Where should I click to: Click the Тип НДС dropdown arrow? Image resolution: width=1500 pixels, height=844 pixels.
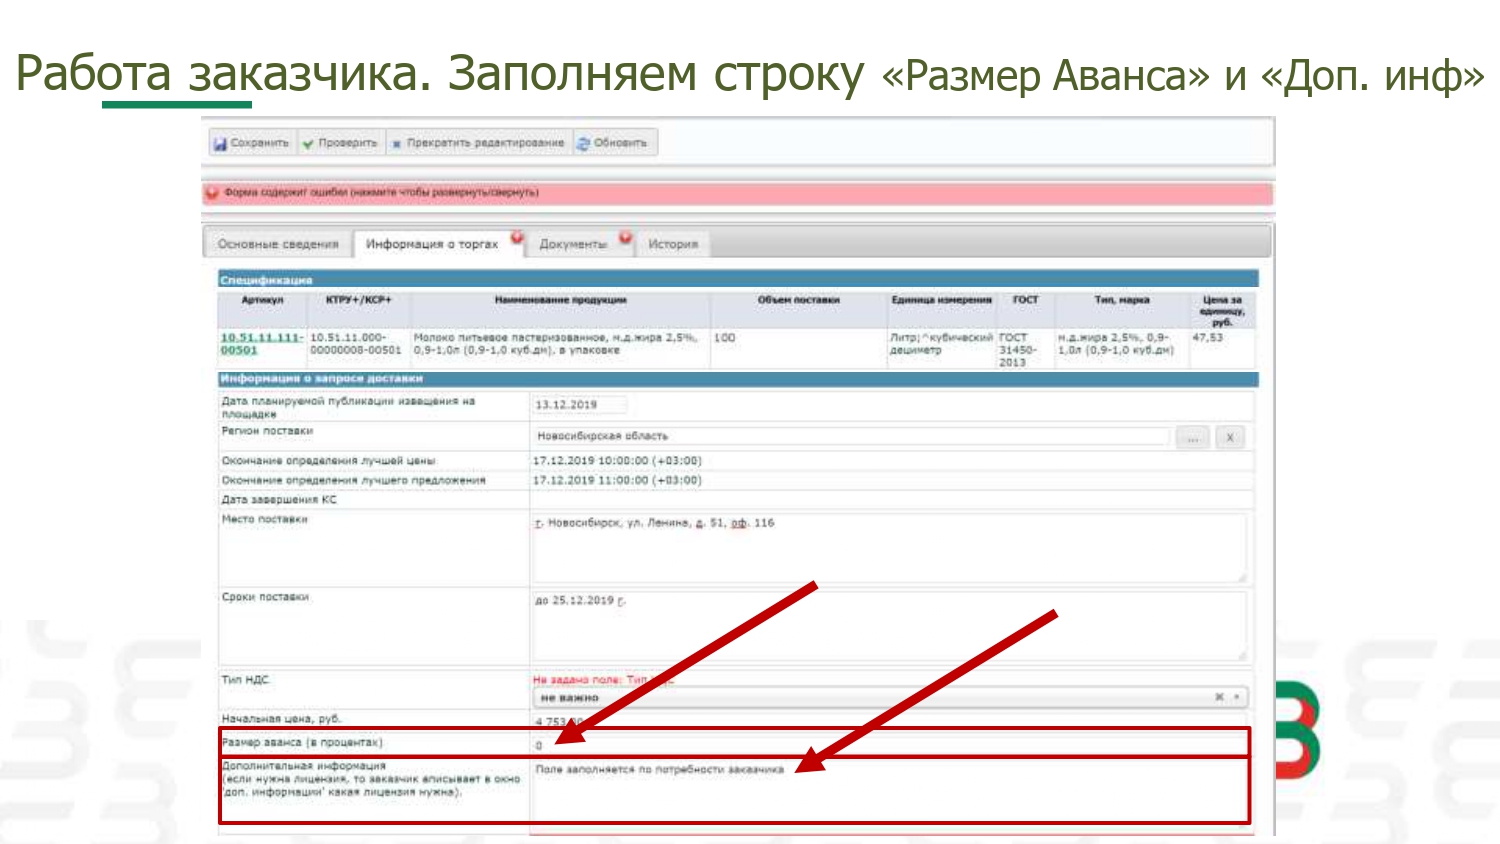[x=1237, y=697]
